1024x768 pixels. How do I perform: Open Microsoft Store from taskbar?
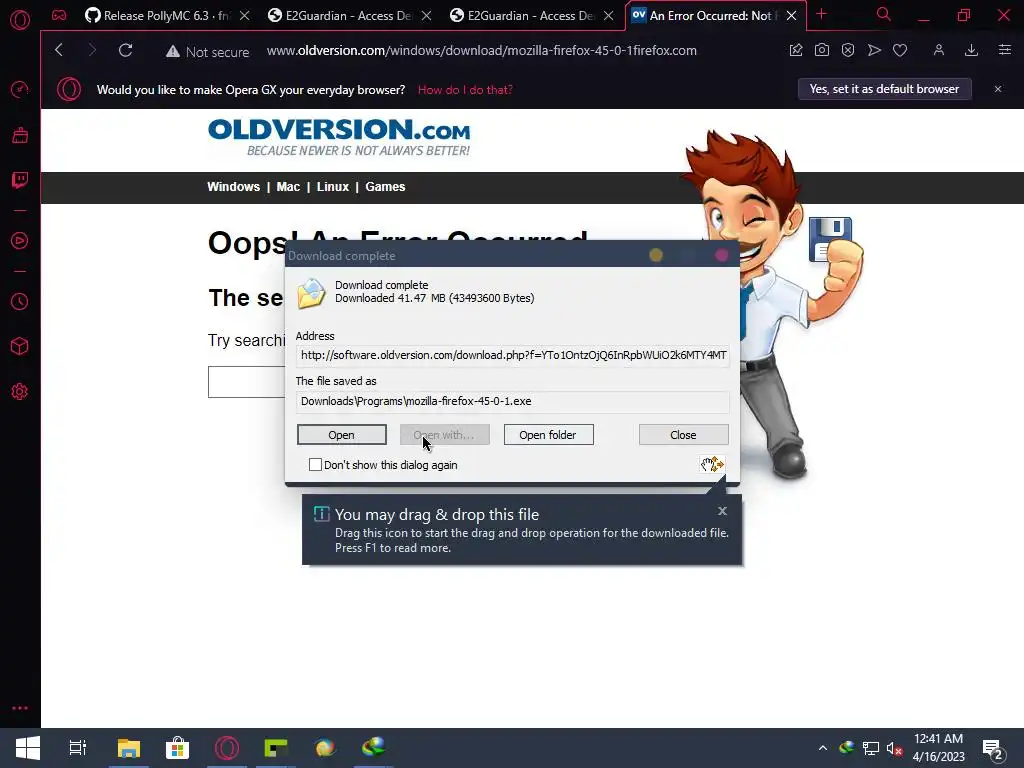177,748
